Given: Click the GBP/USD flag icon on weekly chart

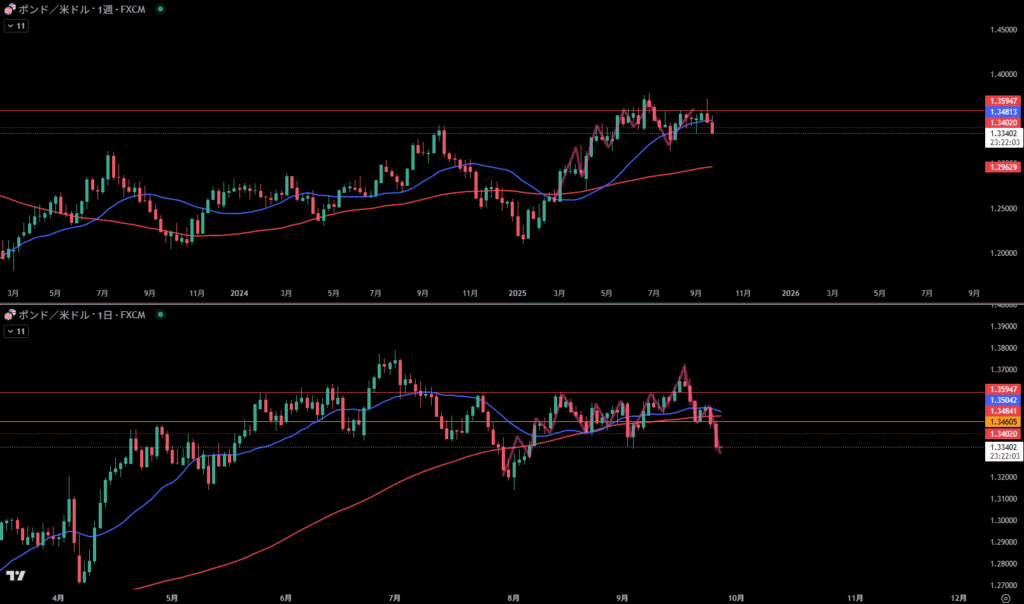Looking at the screenshot, I should tap(10, 9).
